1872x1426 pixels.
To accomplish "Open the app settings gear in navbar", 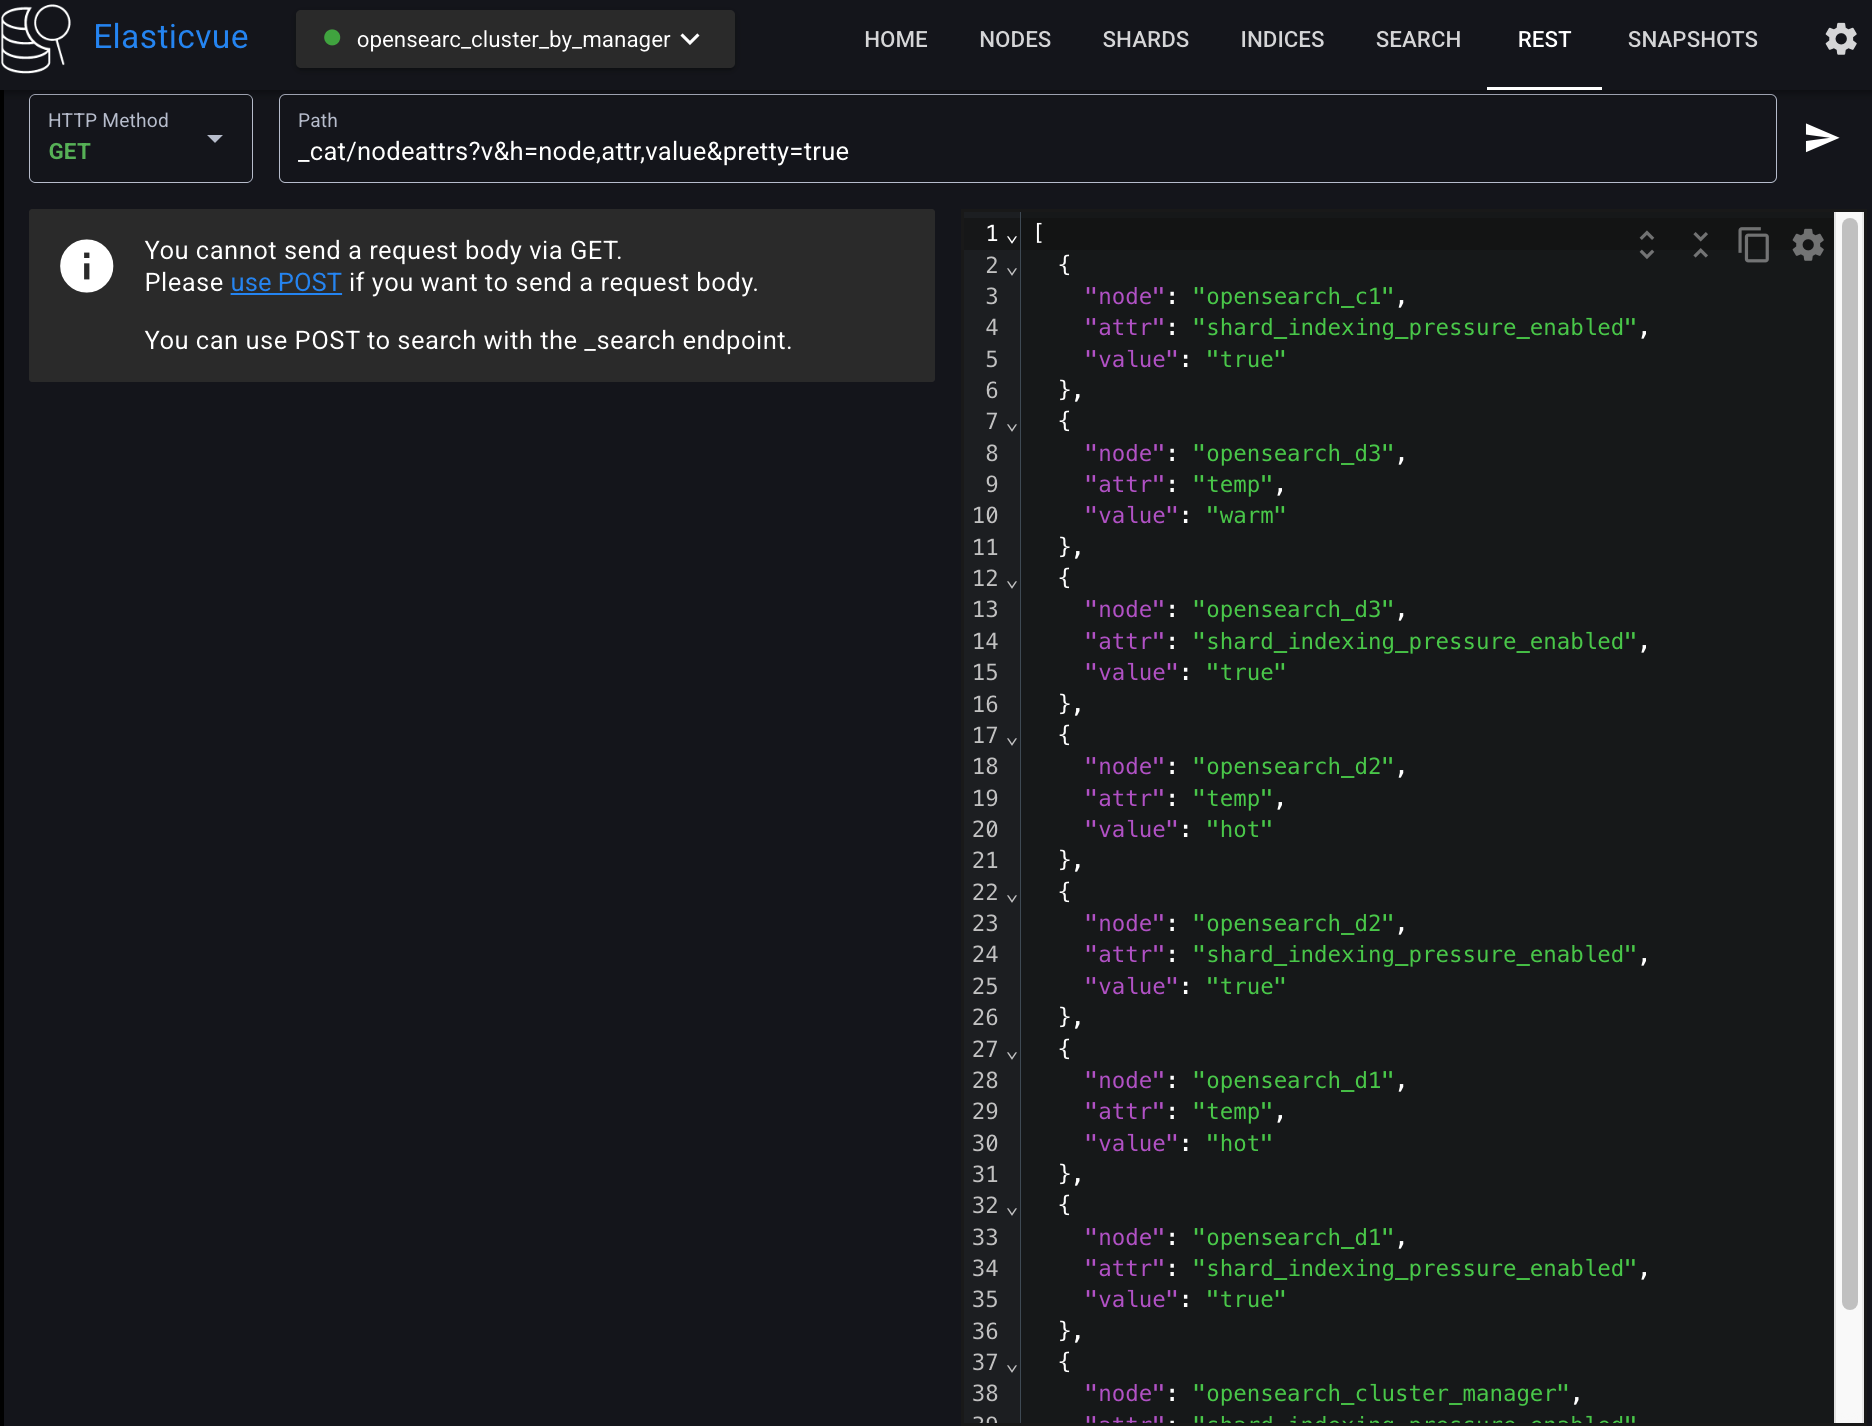I will (1840, 39).
